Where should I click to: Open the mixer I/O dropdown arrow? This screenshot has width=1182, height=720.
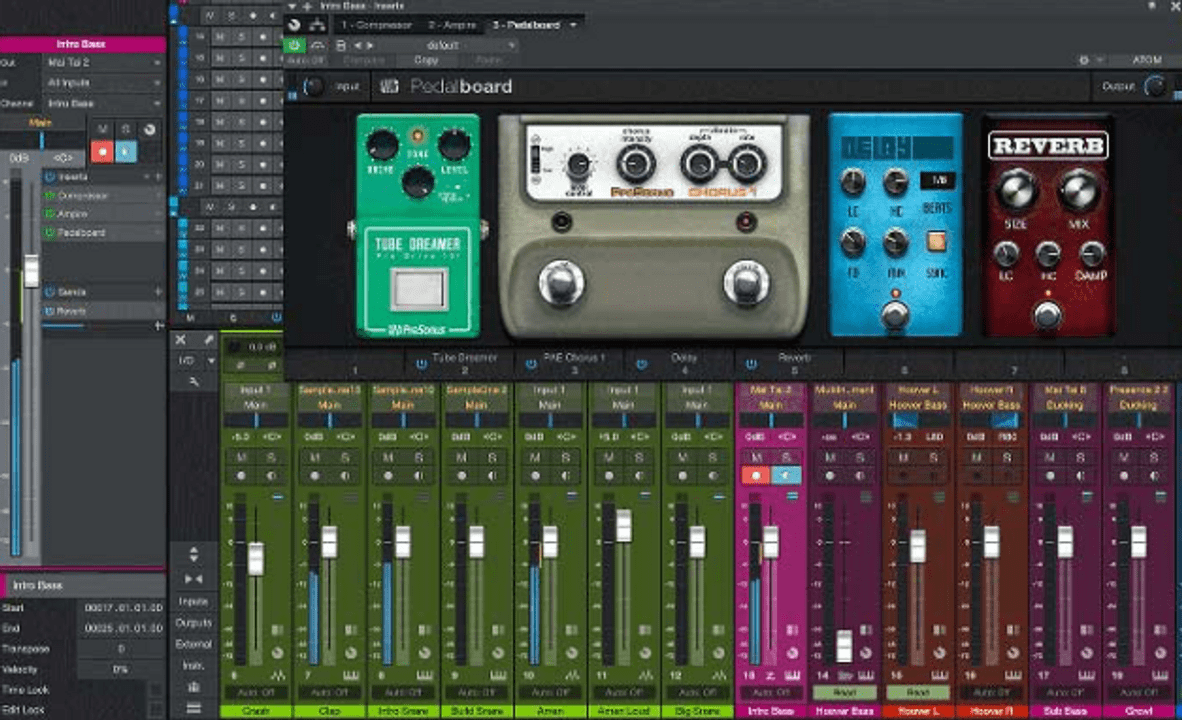(211, 361)
